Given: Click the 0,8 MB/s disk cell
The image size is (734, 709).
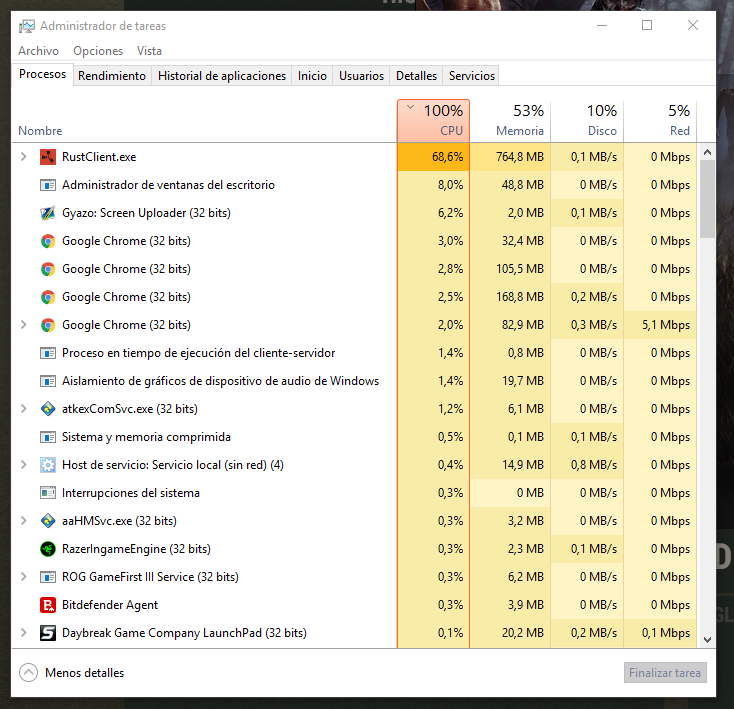Looking at the screenshot, I should coord(587,465).
